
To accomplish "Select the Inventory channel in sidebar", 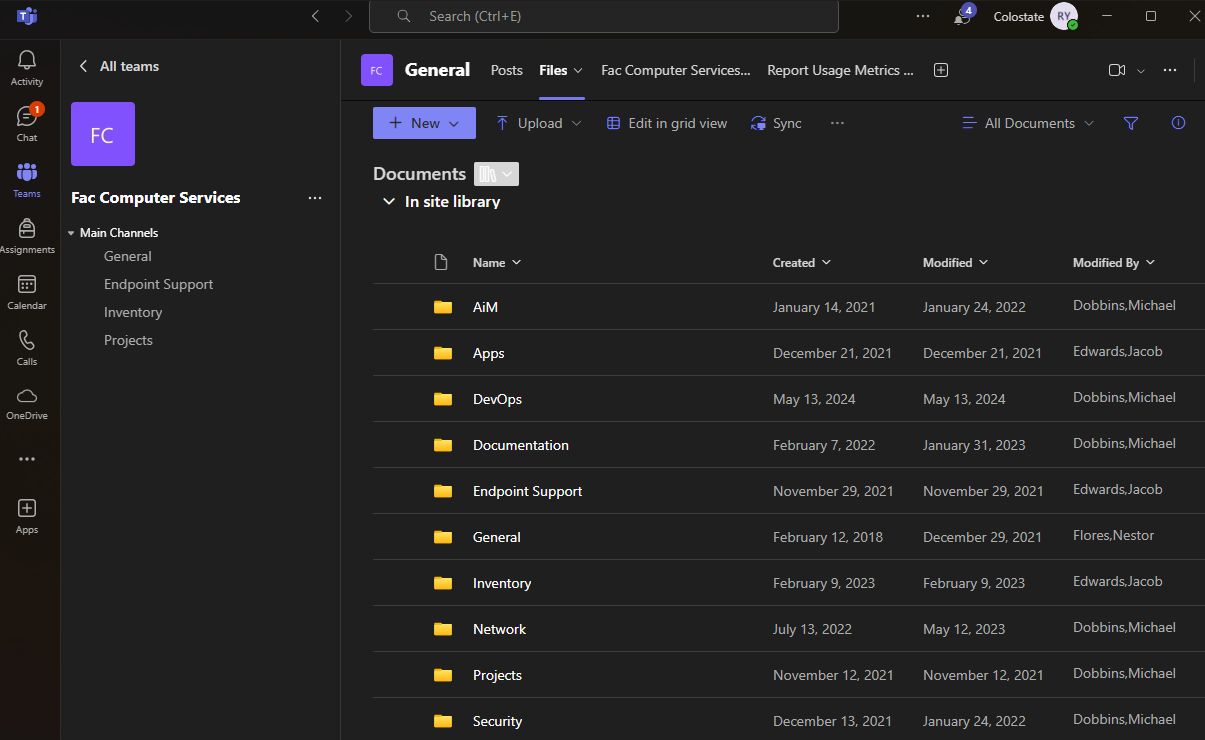I will pos(133,312).
